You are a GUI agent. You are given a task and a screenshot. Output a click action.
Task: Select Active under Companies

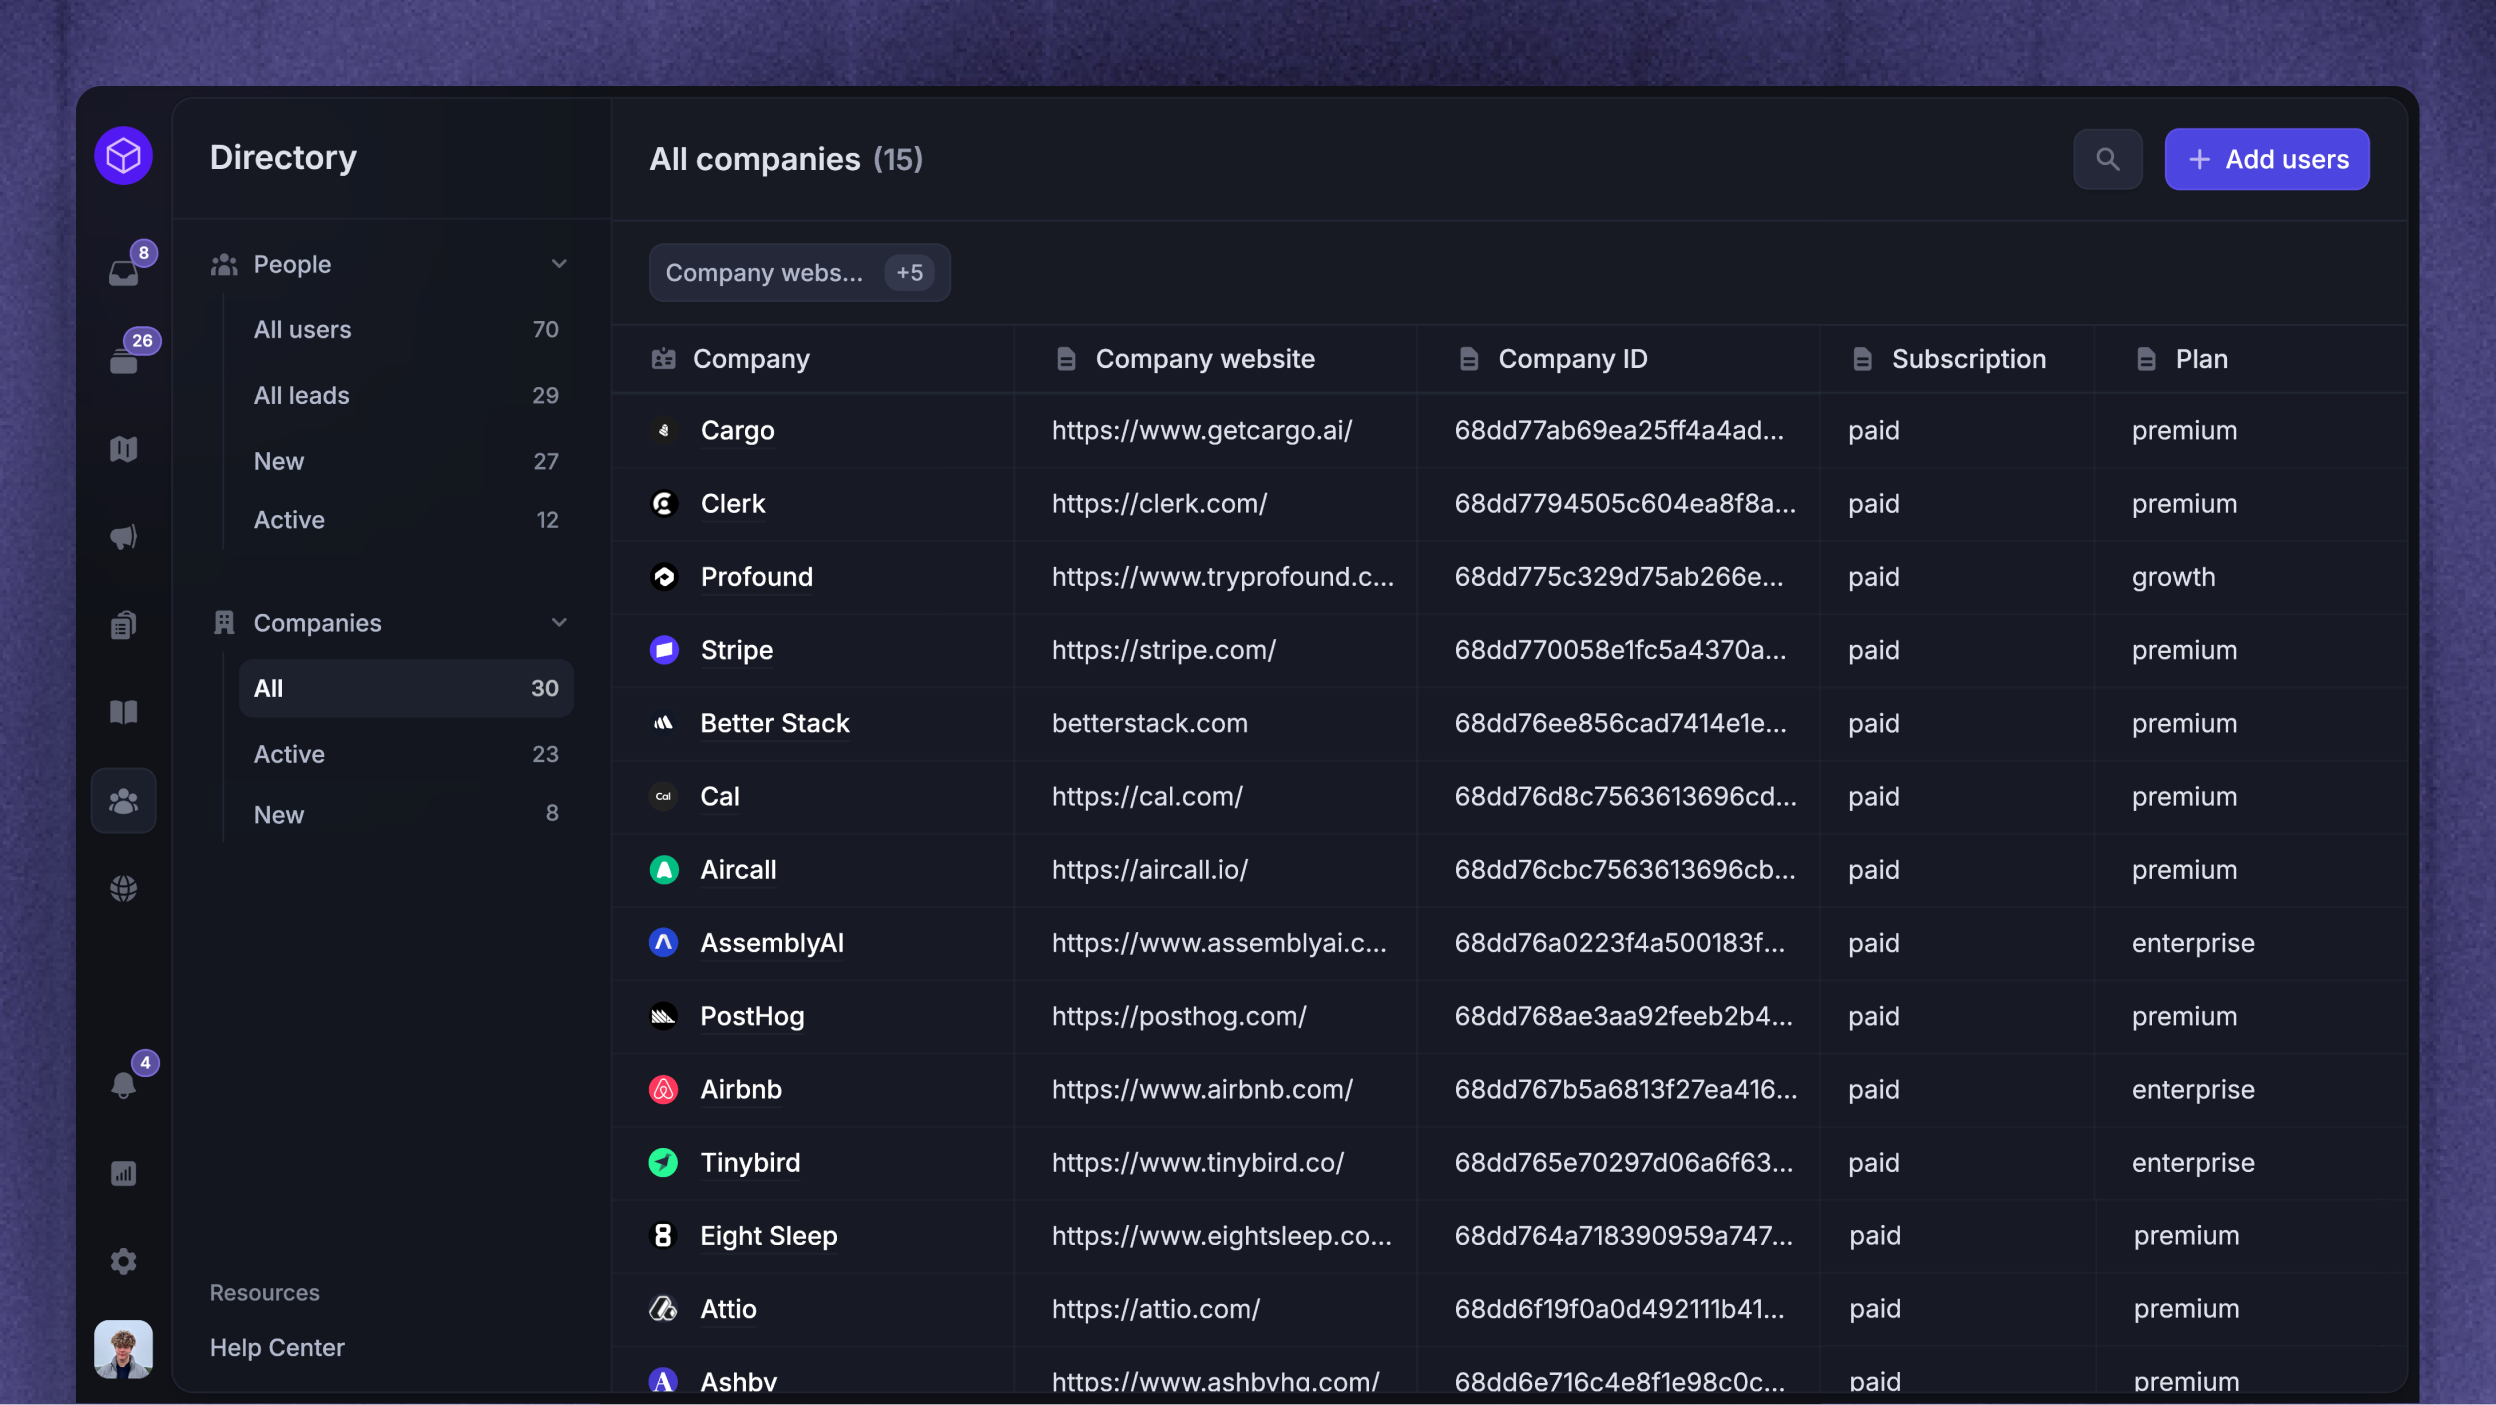tap(405, 754)
